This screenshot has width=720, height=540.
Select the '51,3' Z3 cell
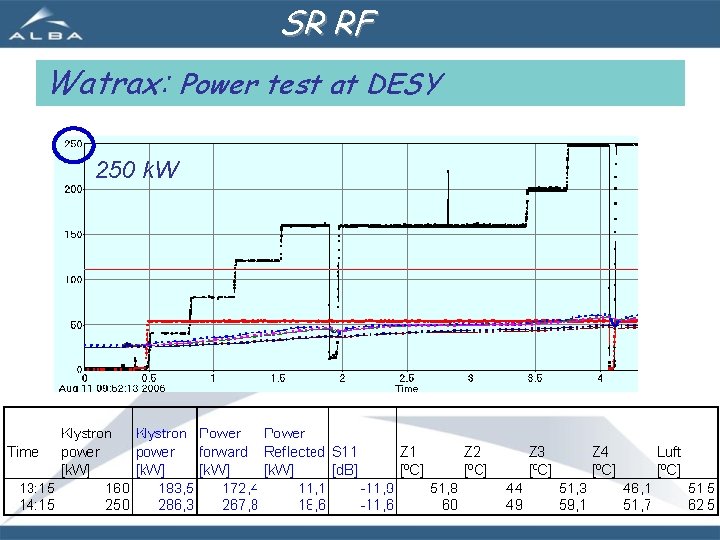(573, 488)
